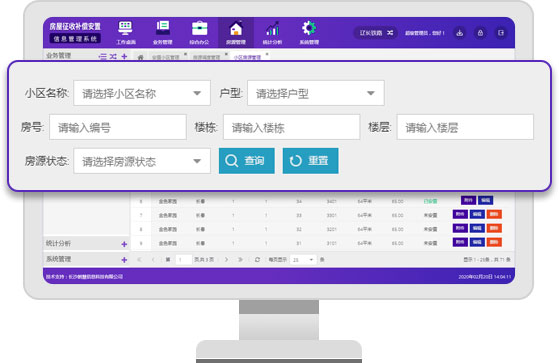Switch to the first tab after home icon
The height and width of the screenshot is (363, 559).
(165, 57)
